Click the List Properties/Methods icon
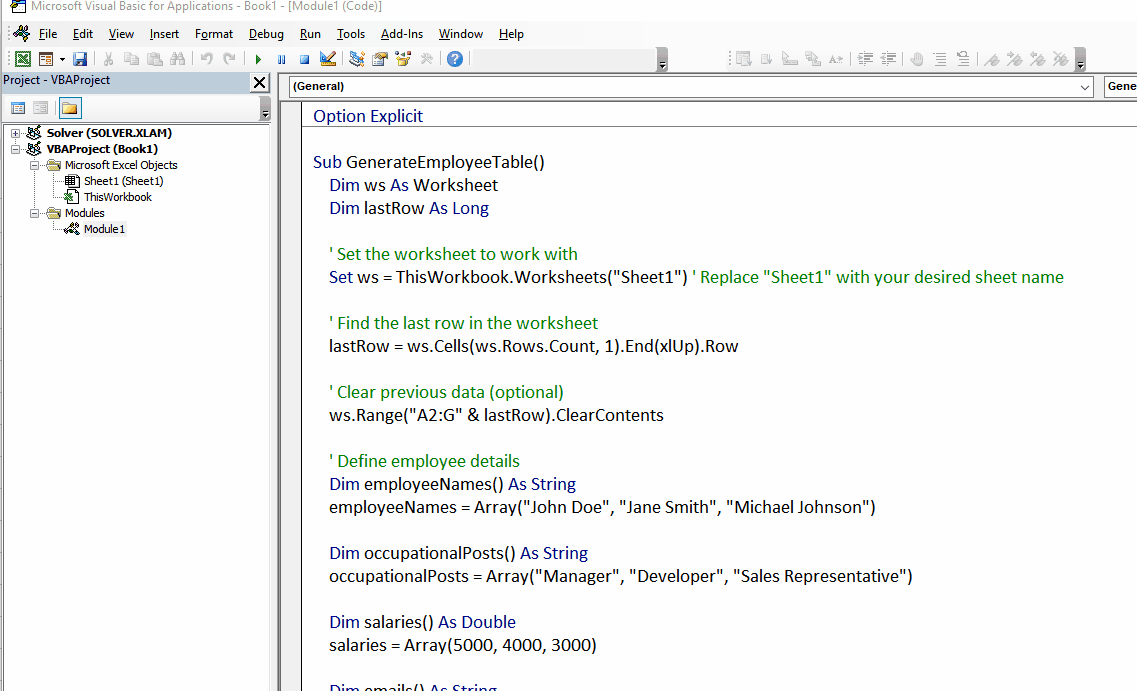 click(x=743, y=59)
